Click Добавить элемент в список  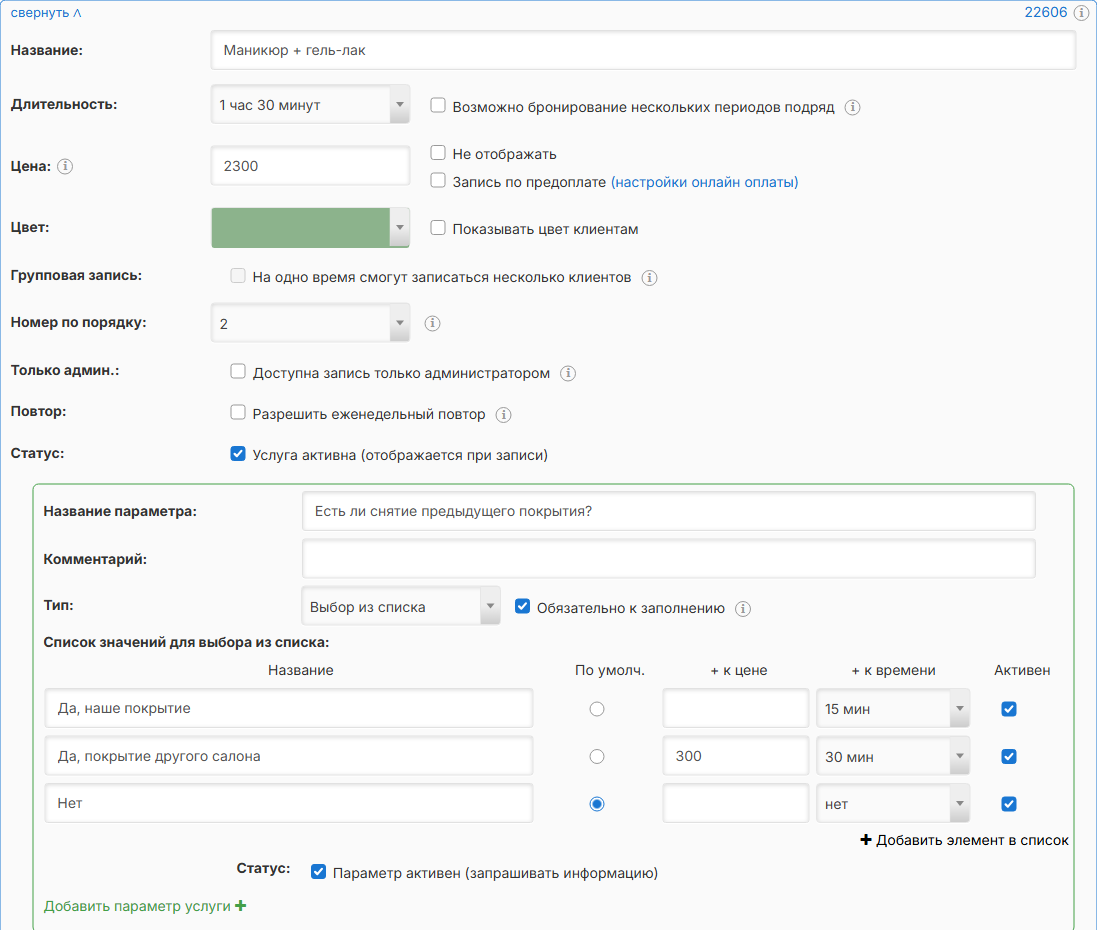964,840
